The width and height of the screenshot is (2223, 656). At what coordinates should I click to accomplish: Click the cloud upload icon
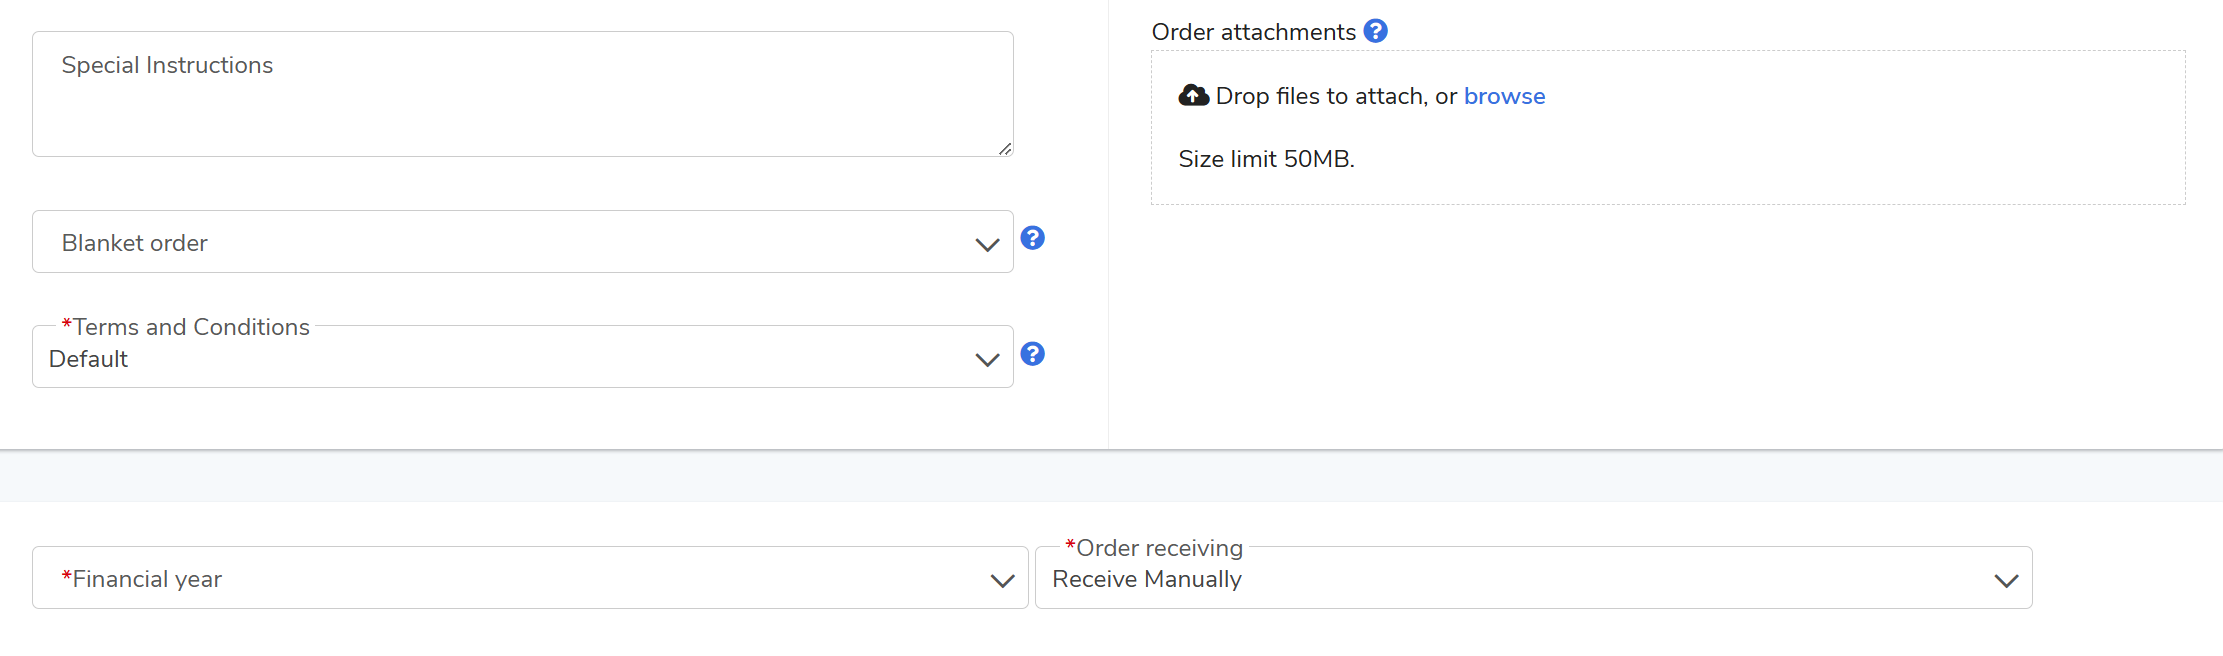pos(1193,96)
